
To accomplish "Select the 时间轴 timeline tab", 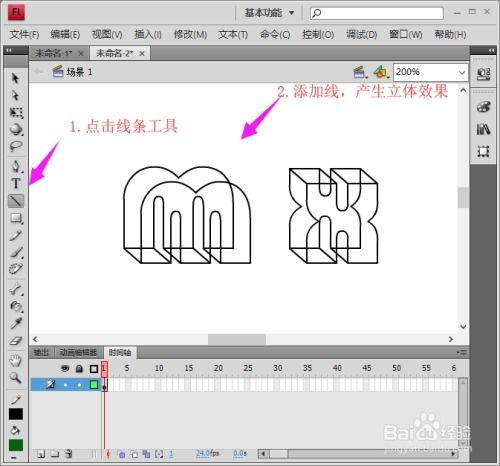I will [120, 353].
